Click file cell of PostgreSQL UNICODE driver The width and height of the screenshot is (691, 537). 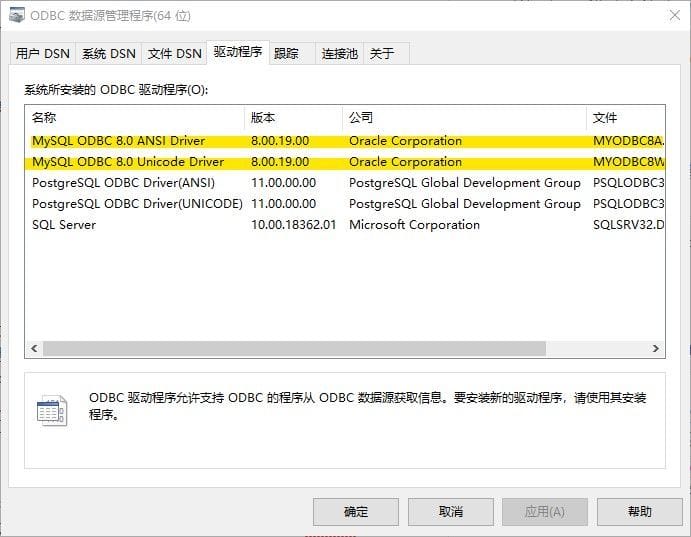[628, 204]
